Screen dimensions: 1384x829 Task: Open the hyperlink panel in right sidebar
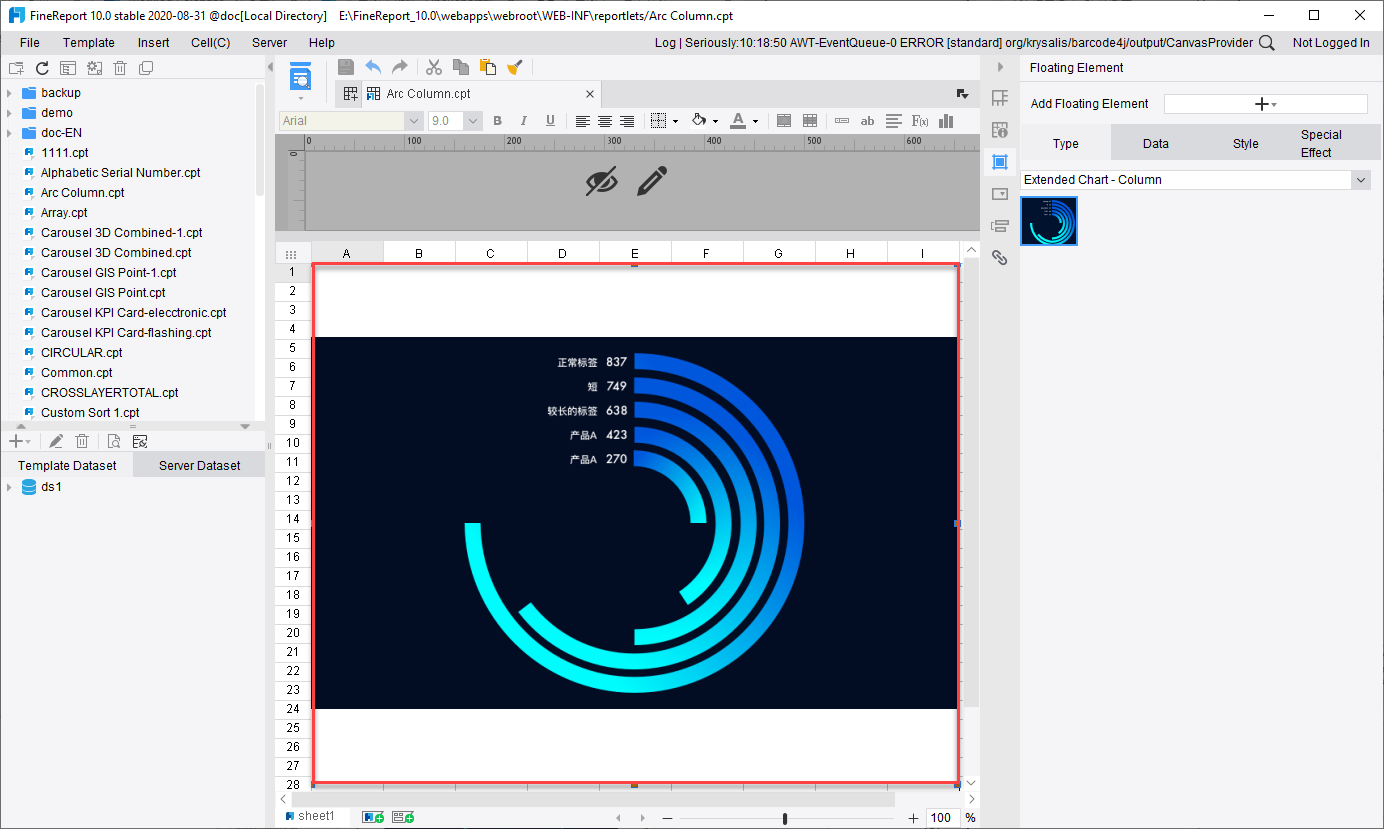coord(999,258)
